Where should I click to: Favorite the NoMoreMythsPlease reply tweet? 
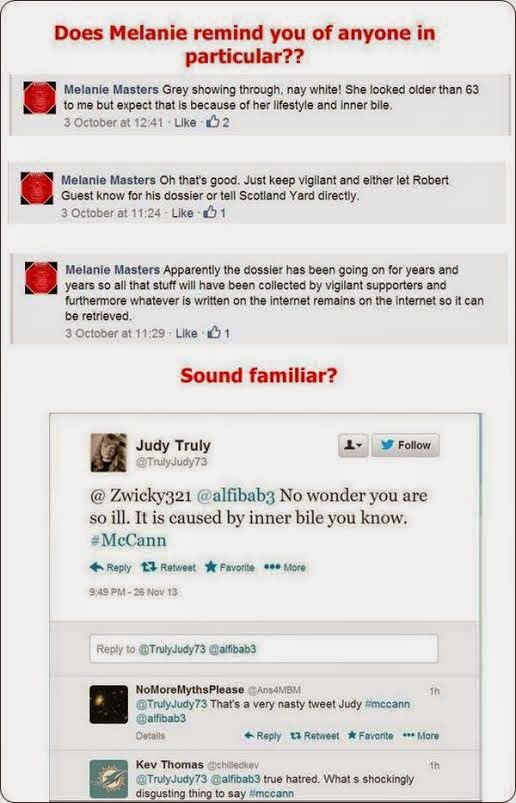(371, 735)
